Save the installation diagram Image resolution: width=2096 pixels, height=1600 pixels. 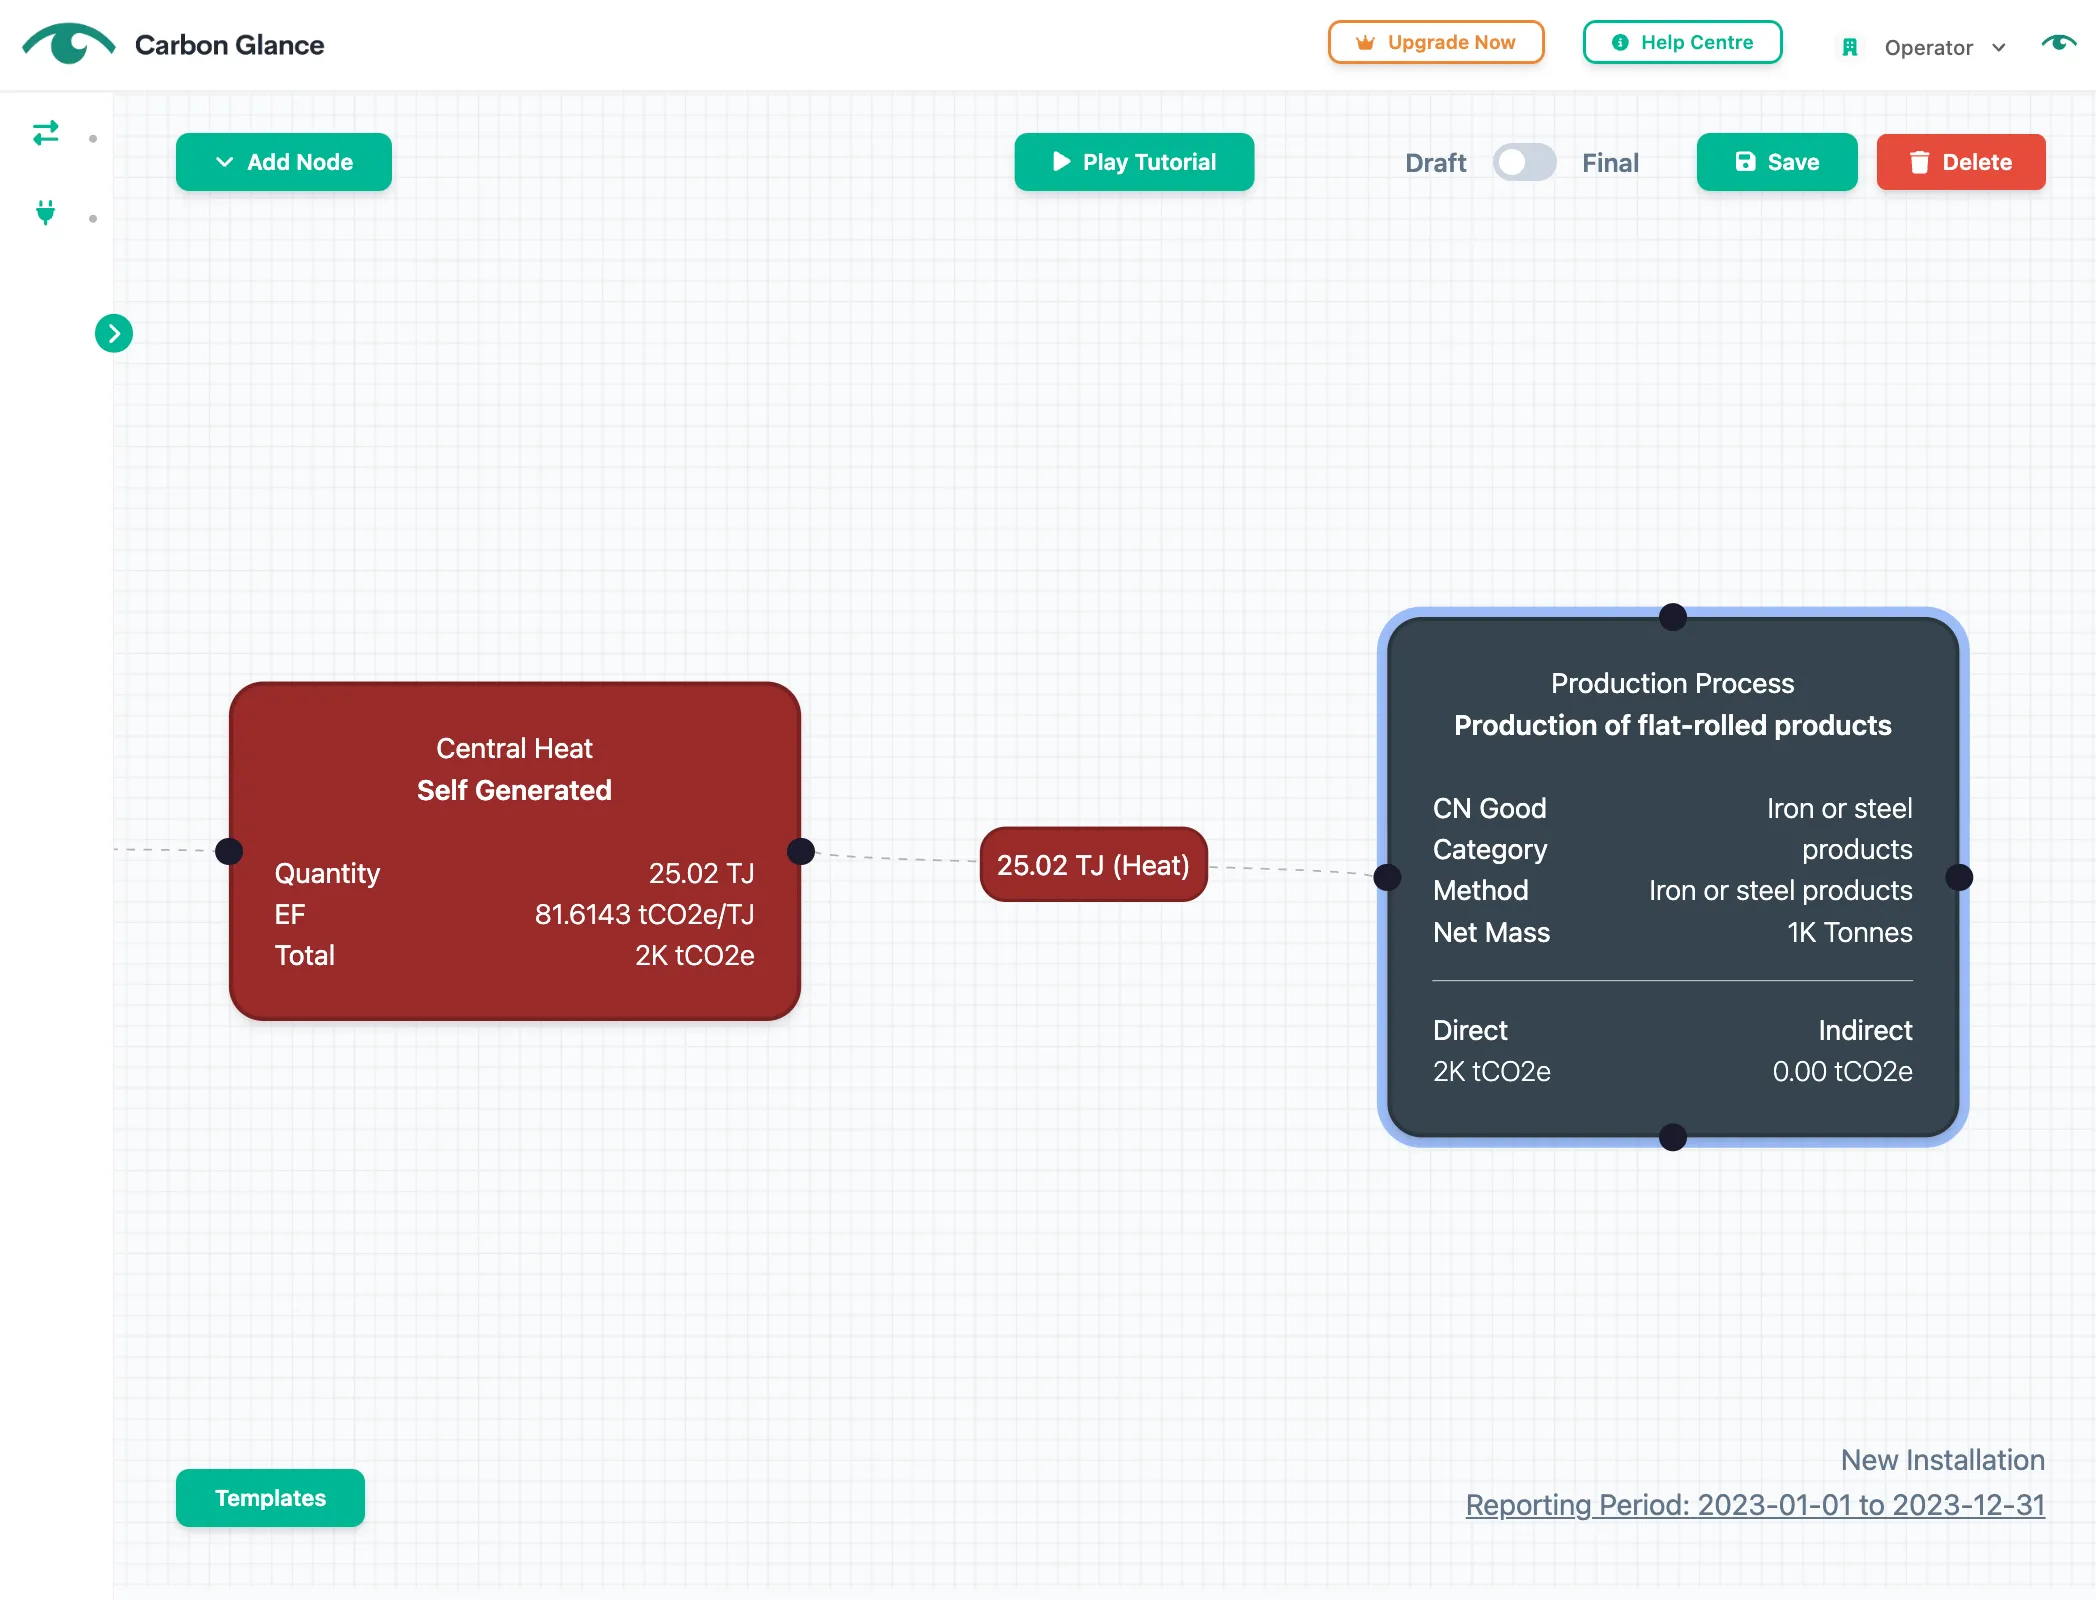pos(1777,162)
